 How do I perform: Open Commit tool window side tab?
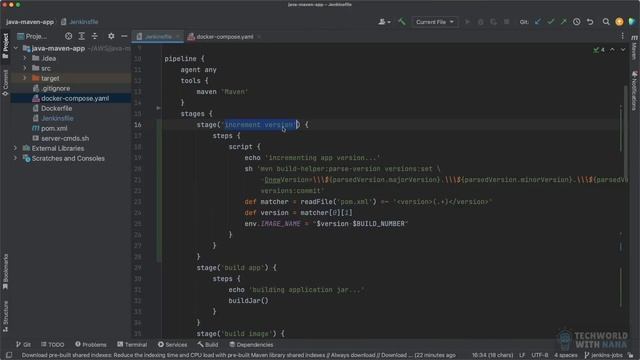[5, 83]
